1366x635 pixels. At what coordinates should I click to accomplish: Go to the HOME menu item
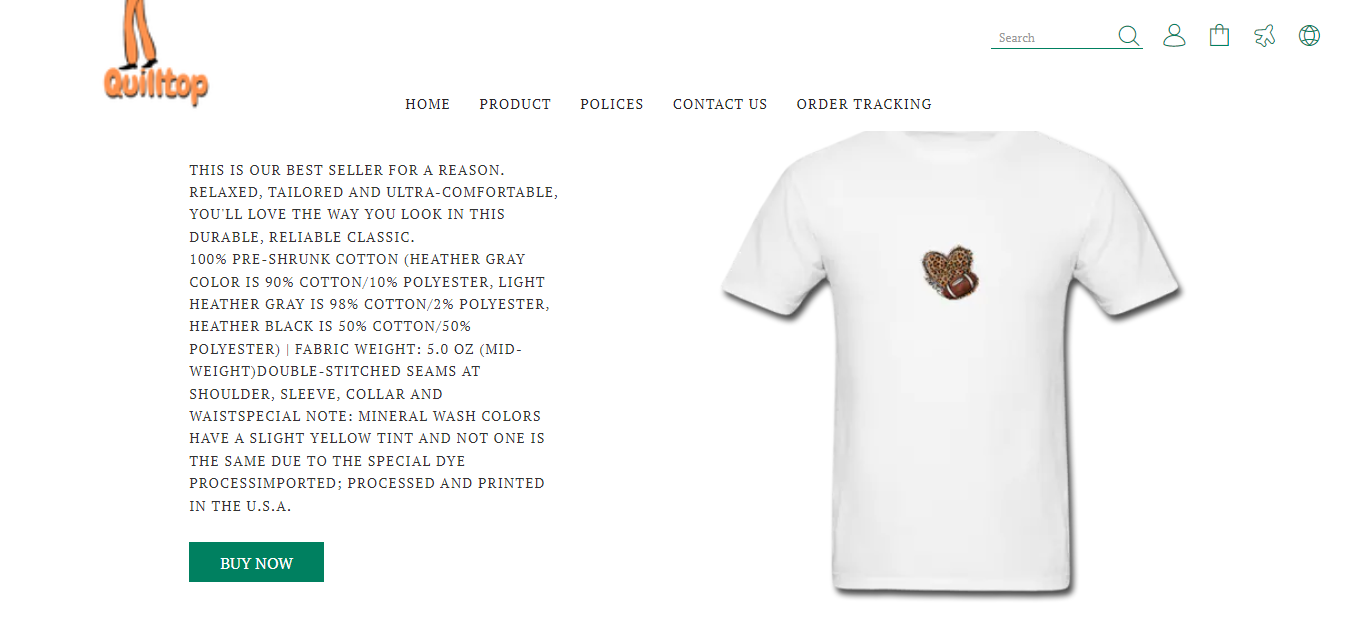point(427,104)
